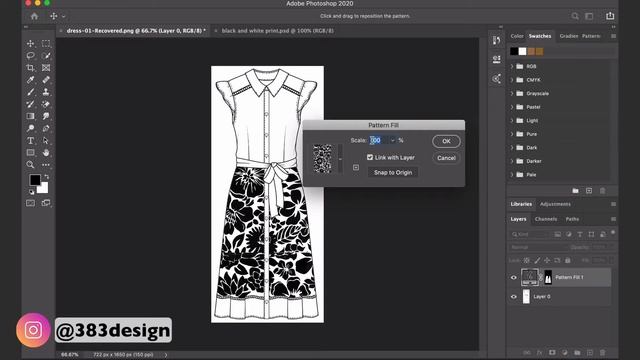Image resolution: width=640 pixels, height=360 pixels.
Task: Click the add layer mask icon
Action: point(552,352)
